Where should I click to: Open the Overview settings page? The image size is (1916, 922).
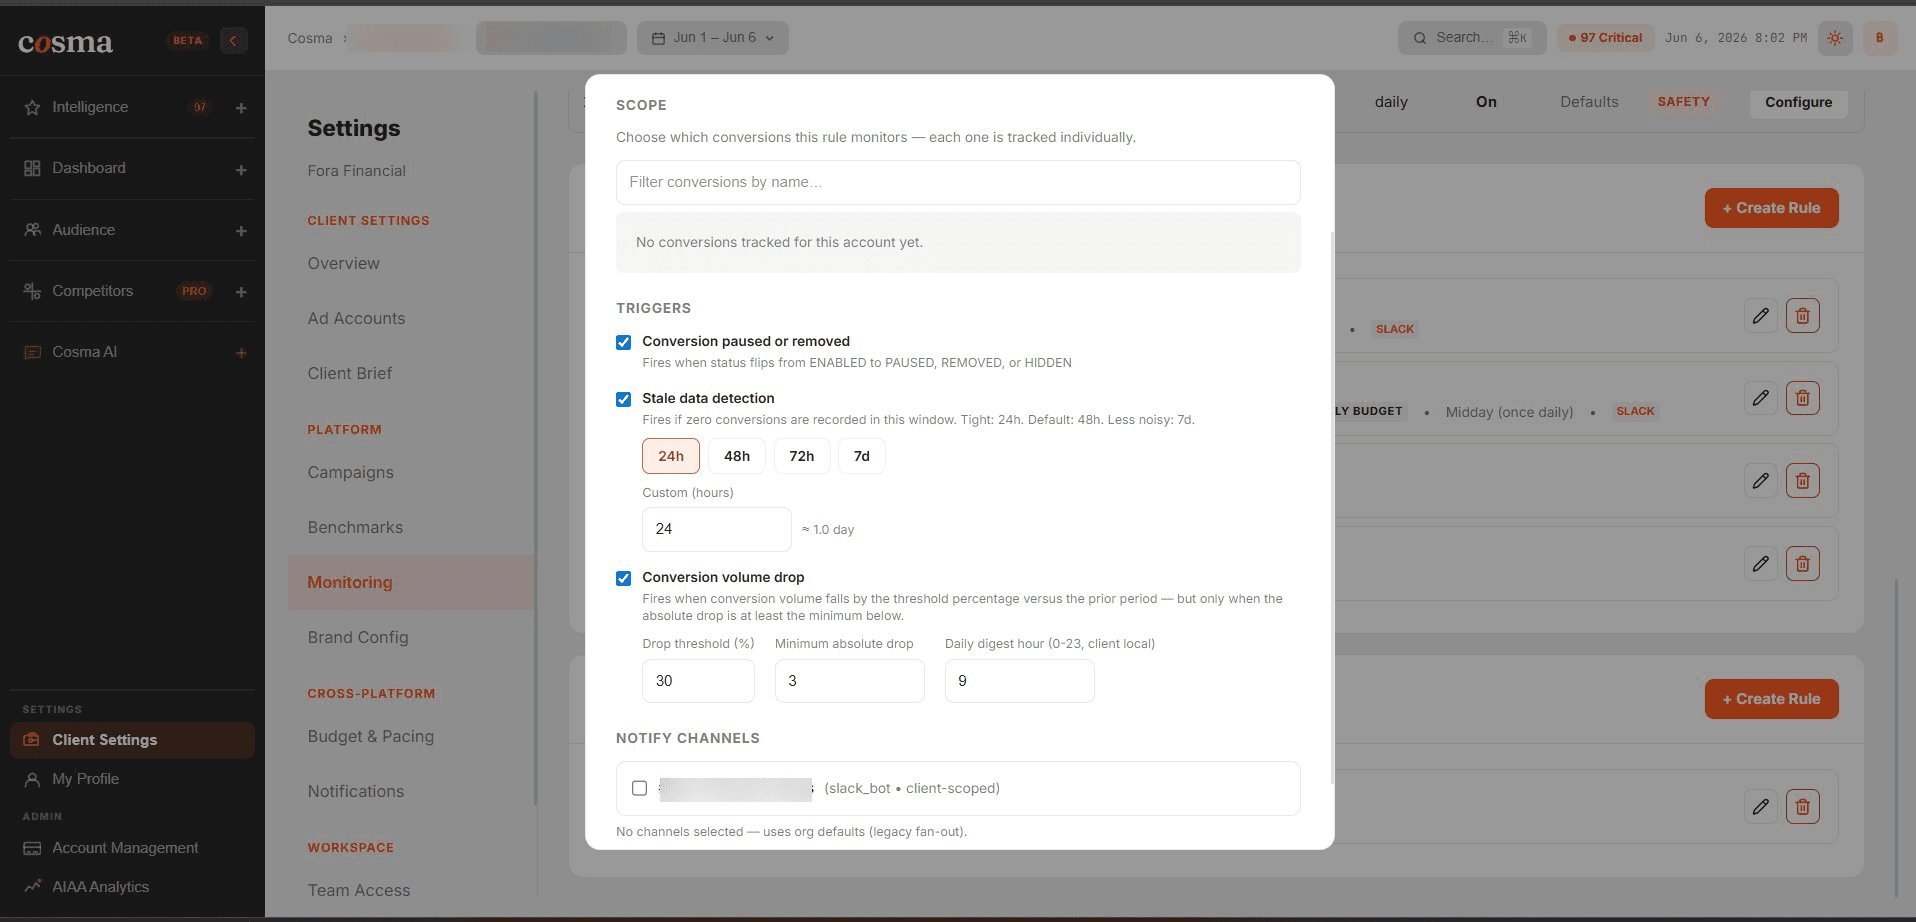pos(343,263)
